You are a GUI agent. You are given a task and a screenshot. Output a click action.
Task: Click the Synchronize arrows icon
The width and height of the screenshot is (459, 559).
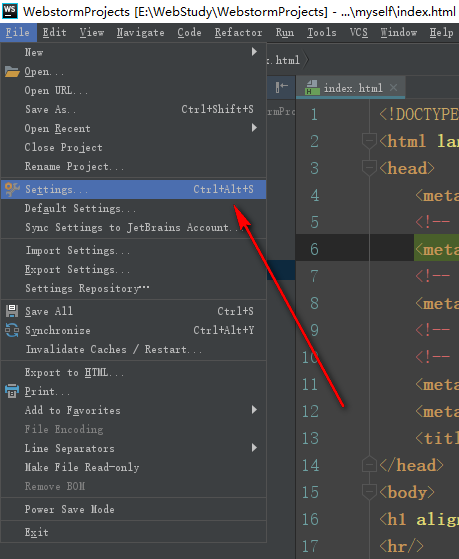click(x=12, y=330)
